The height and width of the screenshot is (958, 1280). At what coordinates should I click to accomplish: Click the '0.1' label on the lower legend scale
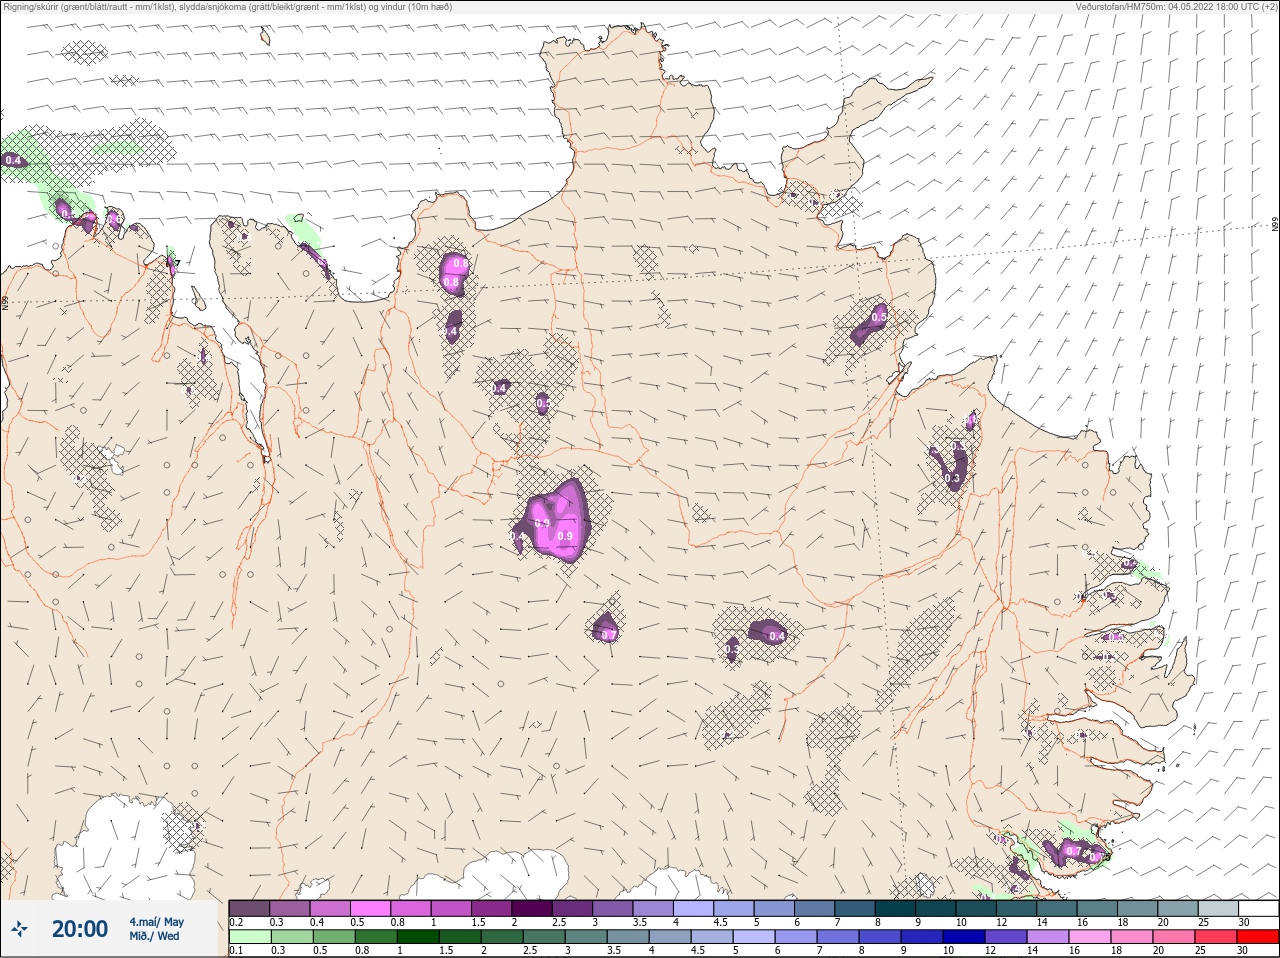[x=236, y=951]
